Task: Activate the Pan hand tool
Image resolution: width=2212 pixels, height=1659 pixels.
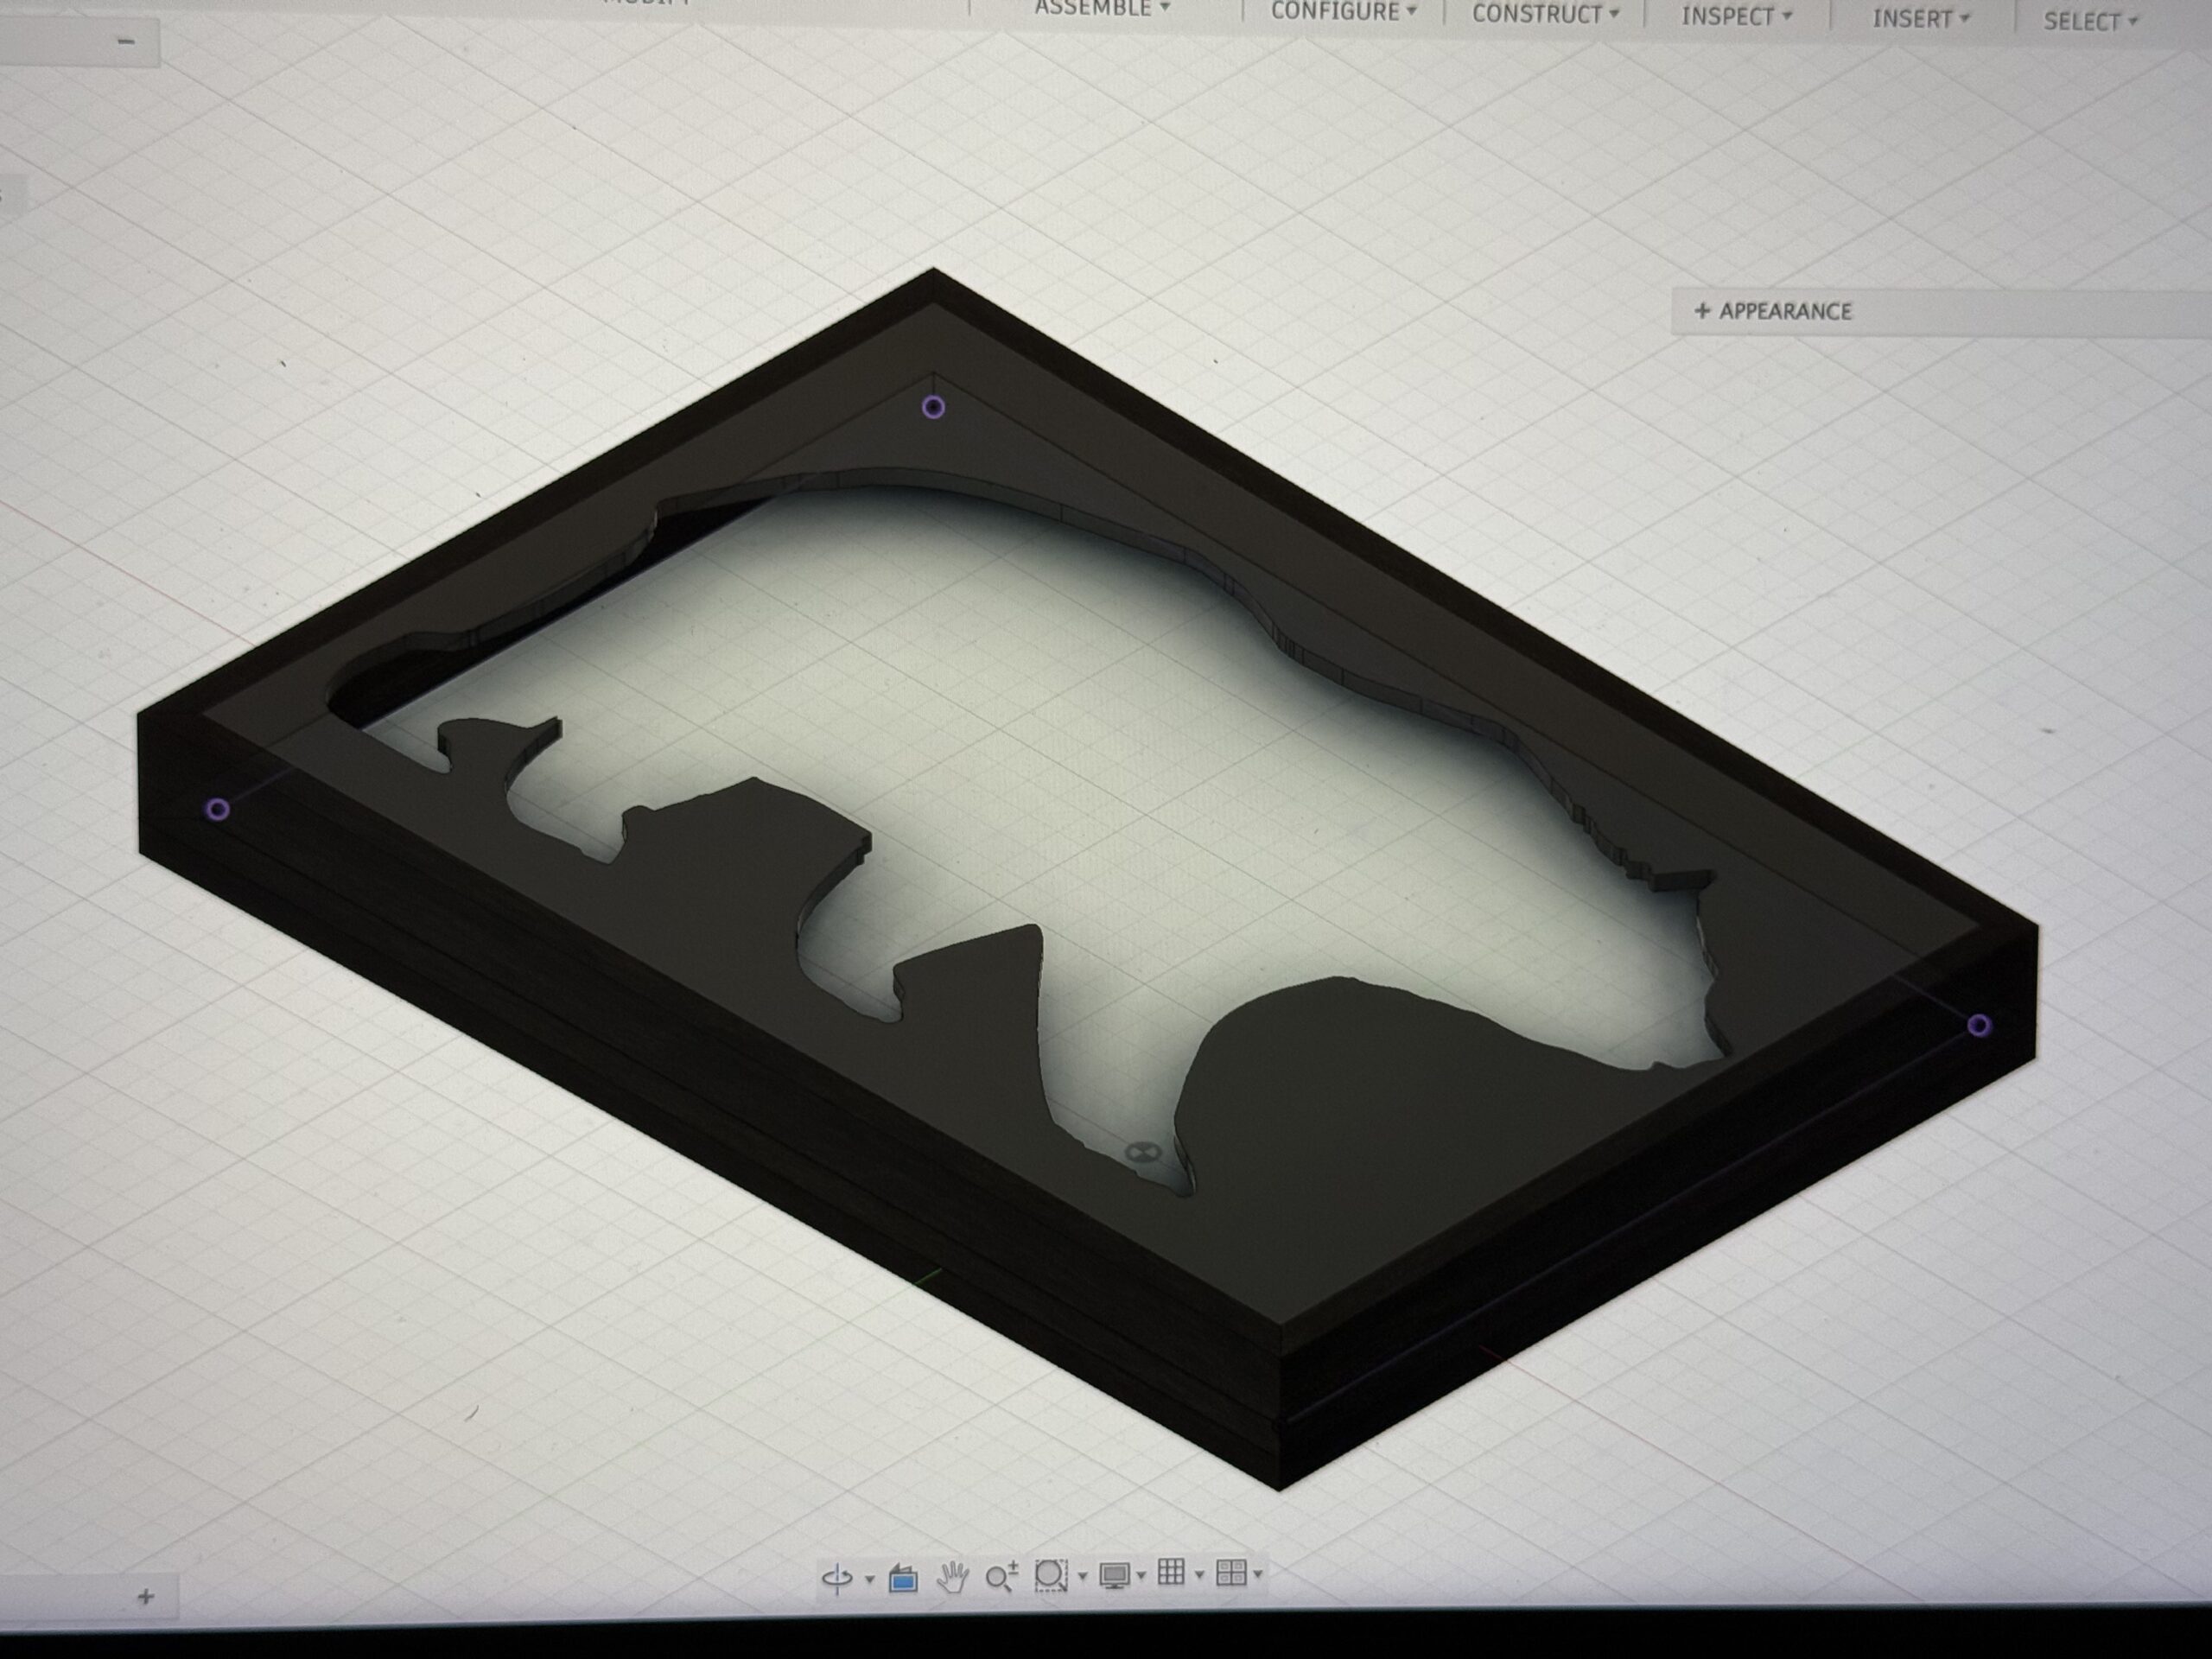Action: pos(952,1577)
